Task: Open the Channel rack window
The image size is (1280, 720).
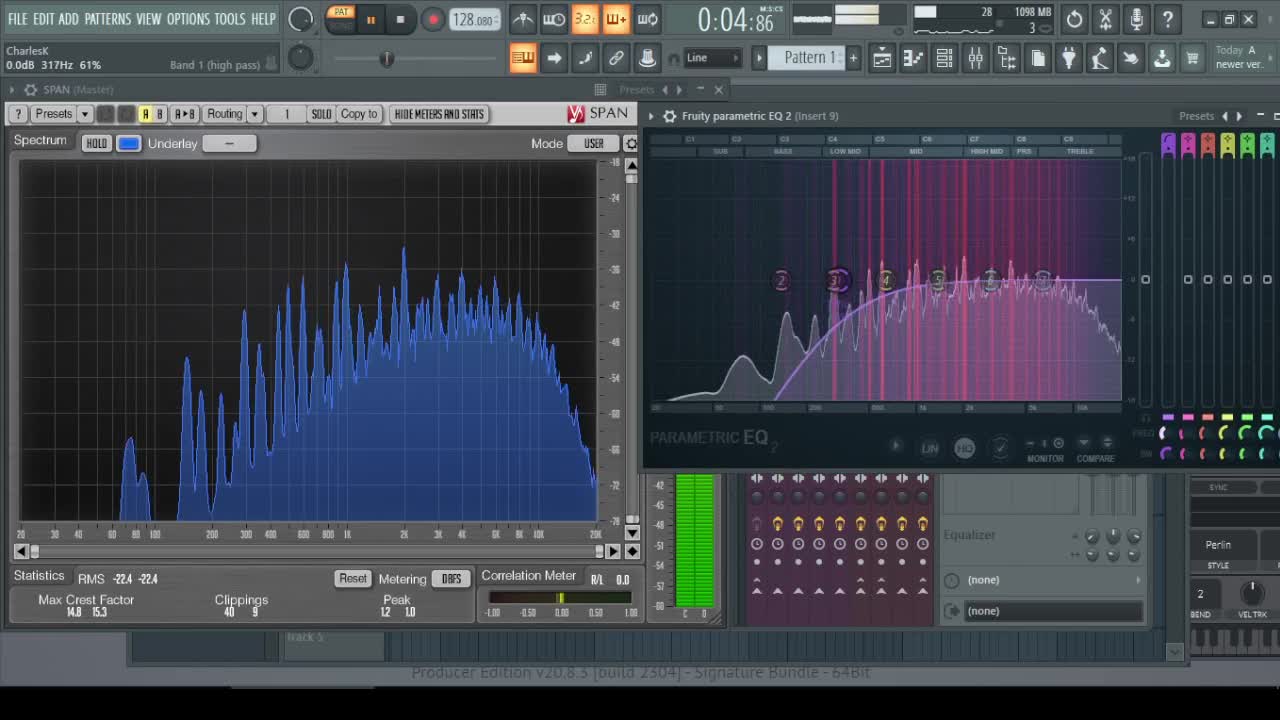Action: [944, 59]
